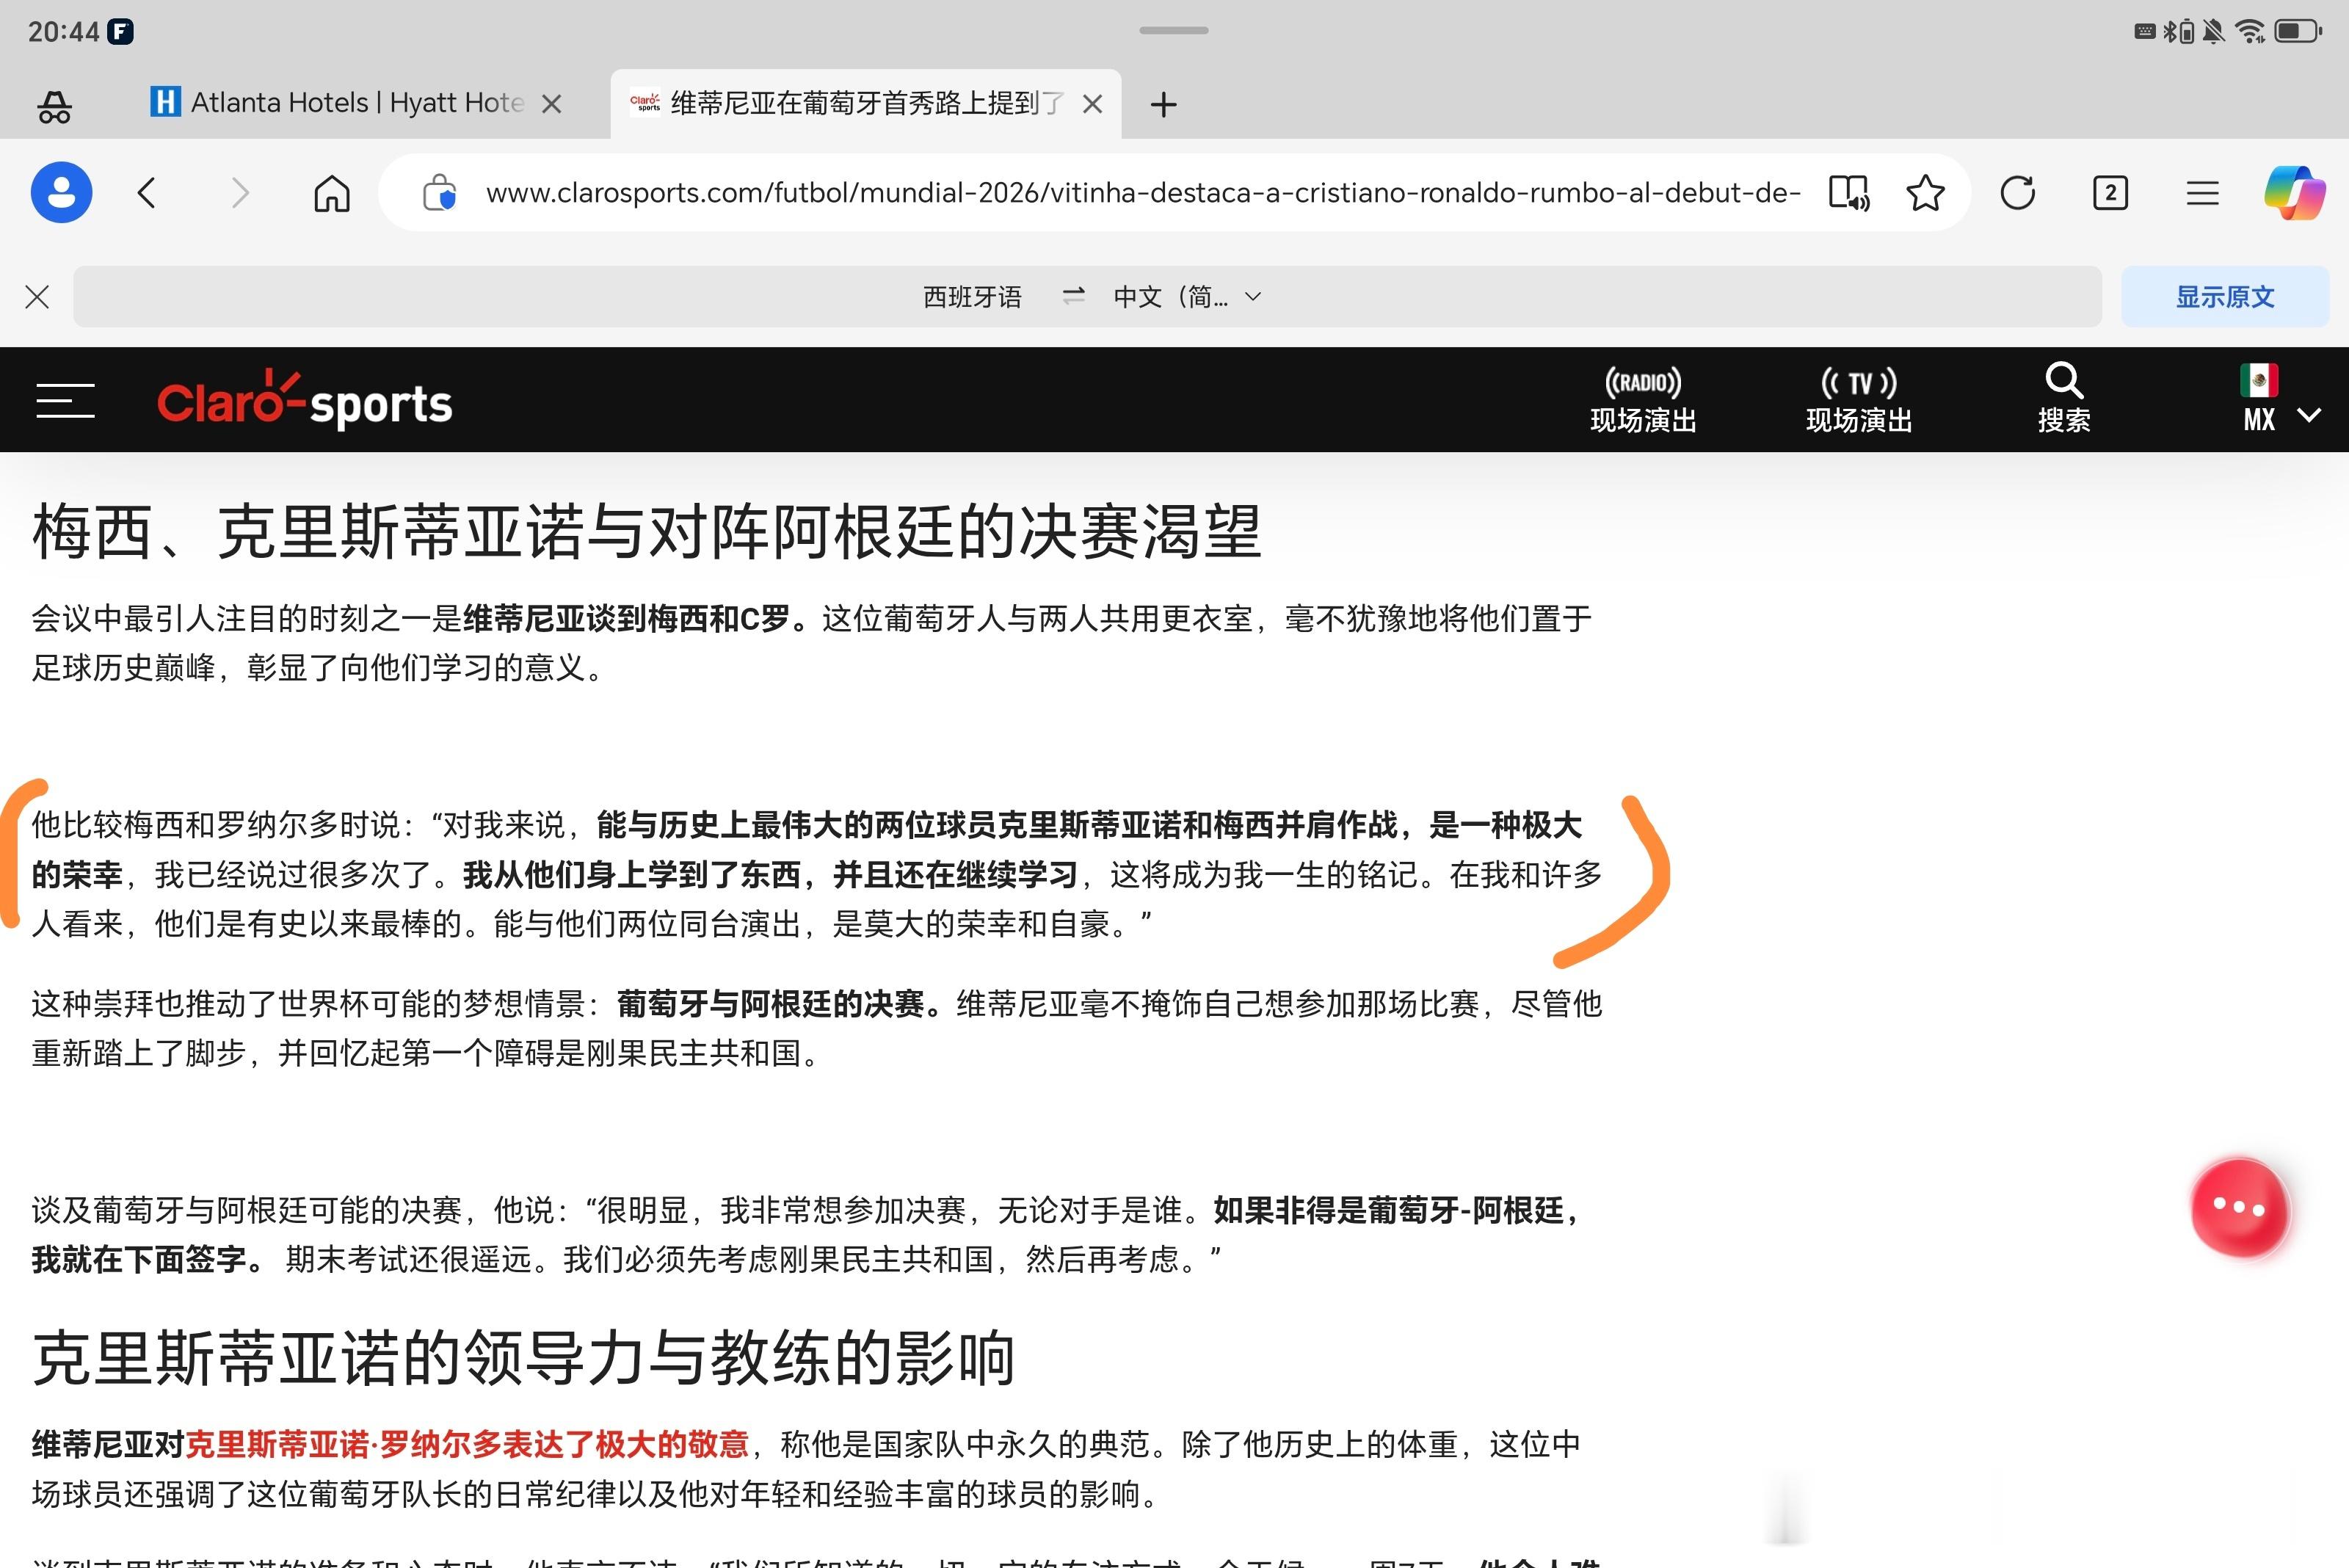Go back to previous page
This screenshot has width=2349, height=1568.
click(x=147, y=192)
